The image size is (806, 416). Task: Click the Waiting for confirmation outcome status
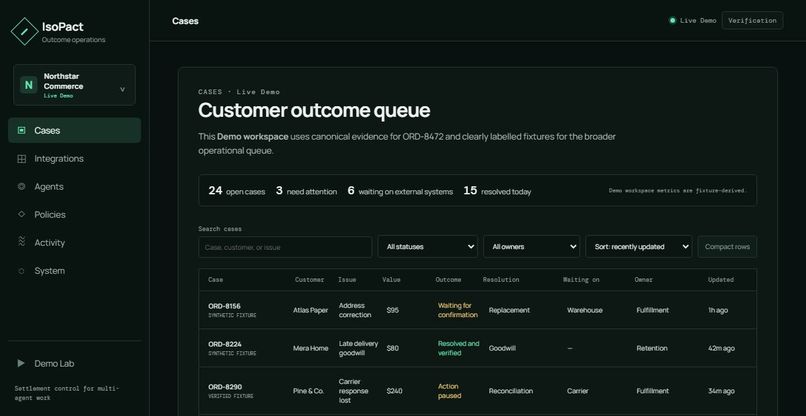click(x=457, y=310)
